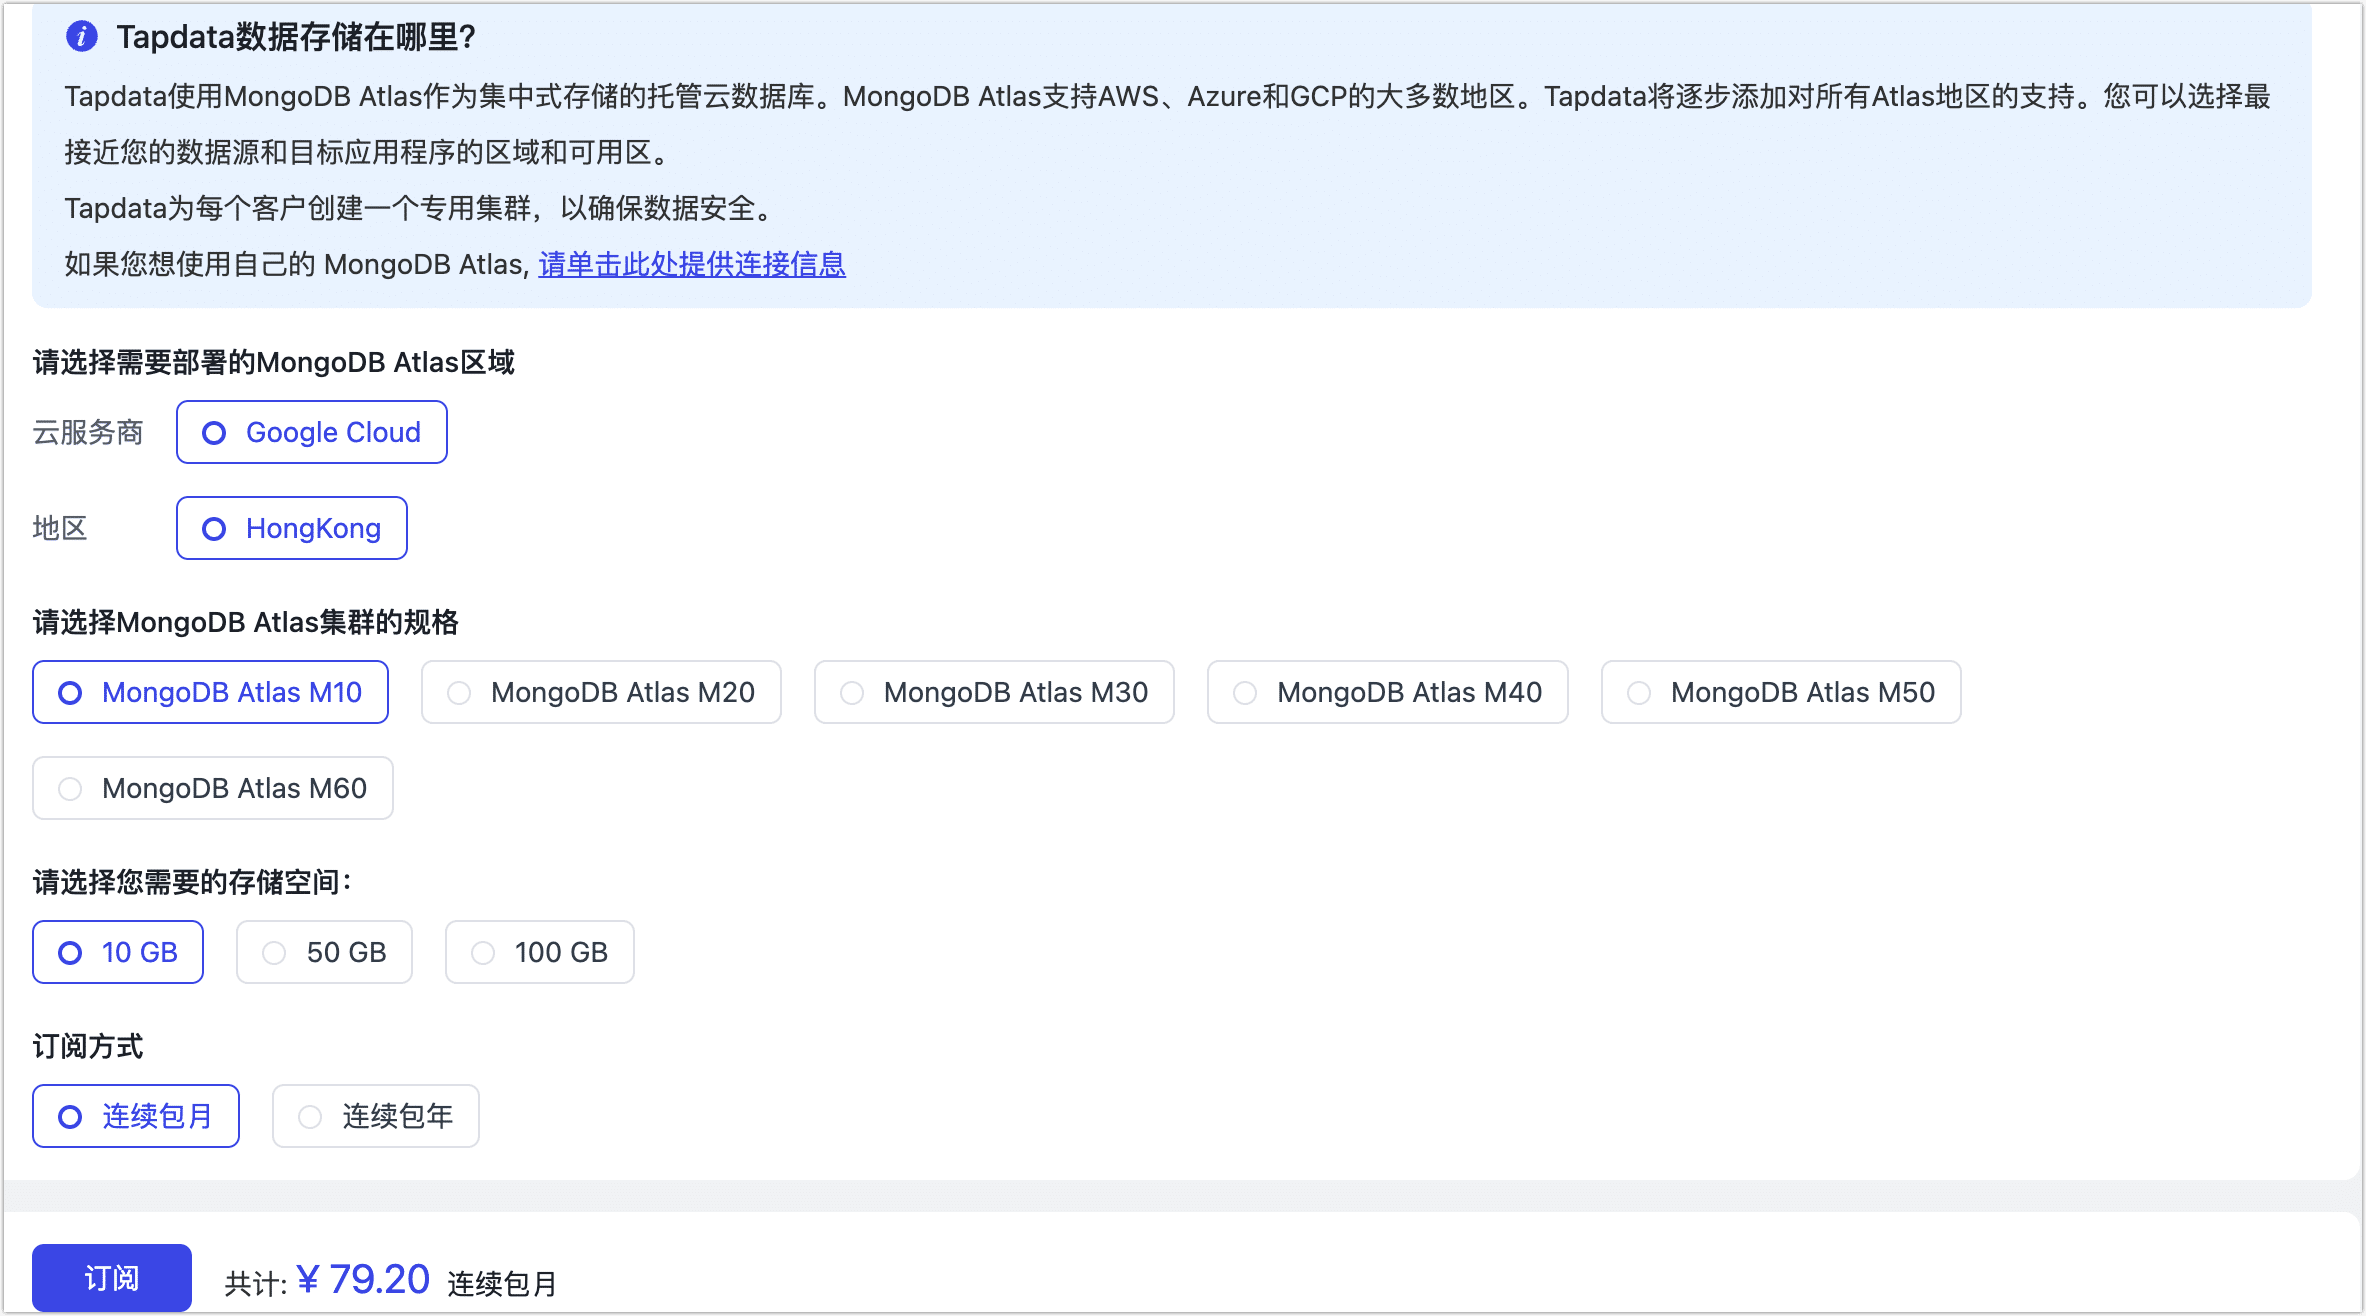2366x1316 pixels.
Task: Click the 连续包月 label beside the total price
Action: click(502, 1283)
